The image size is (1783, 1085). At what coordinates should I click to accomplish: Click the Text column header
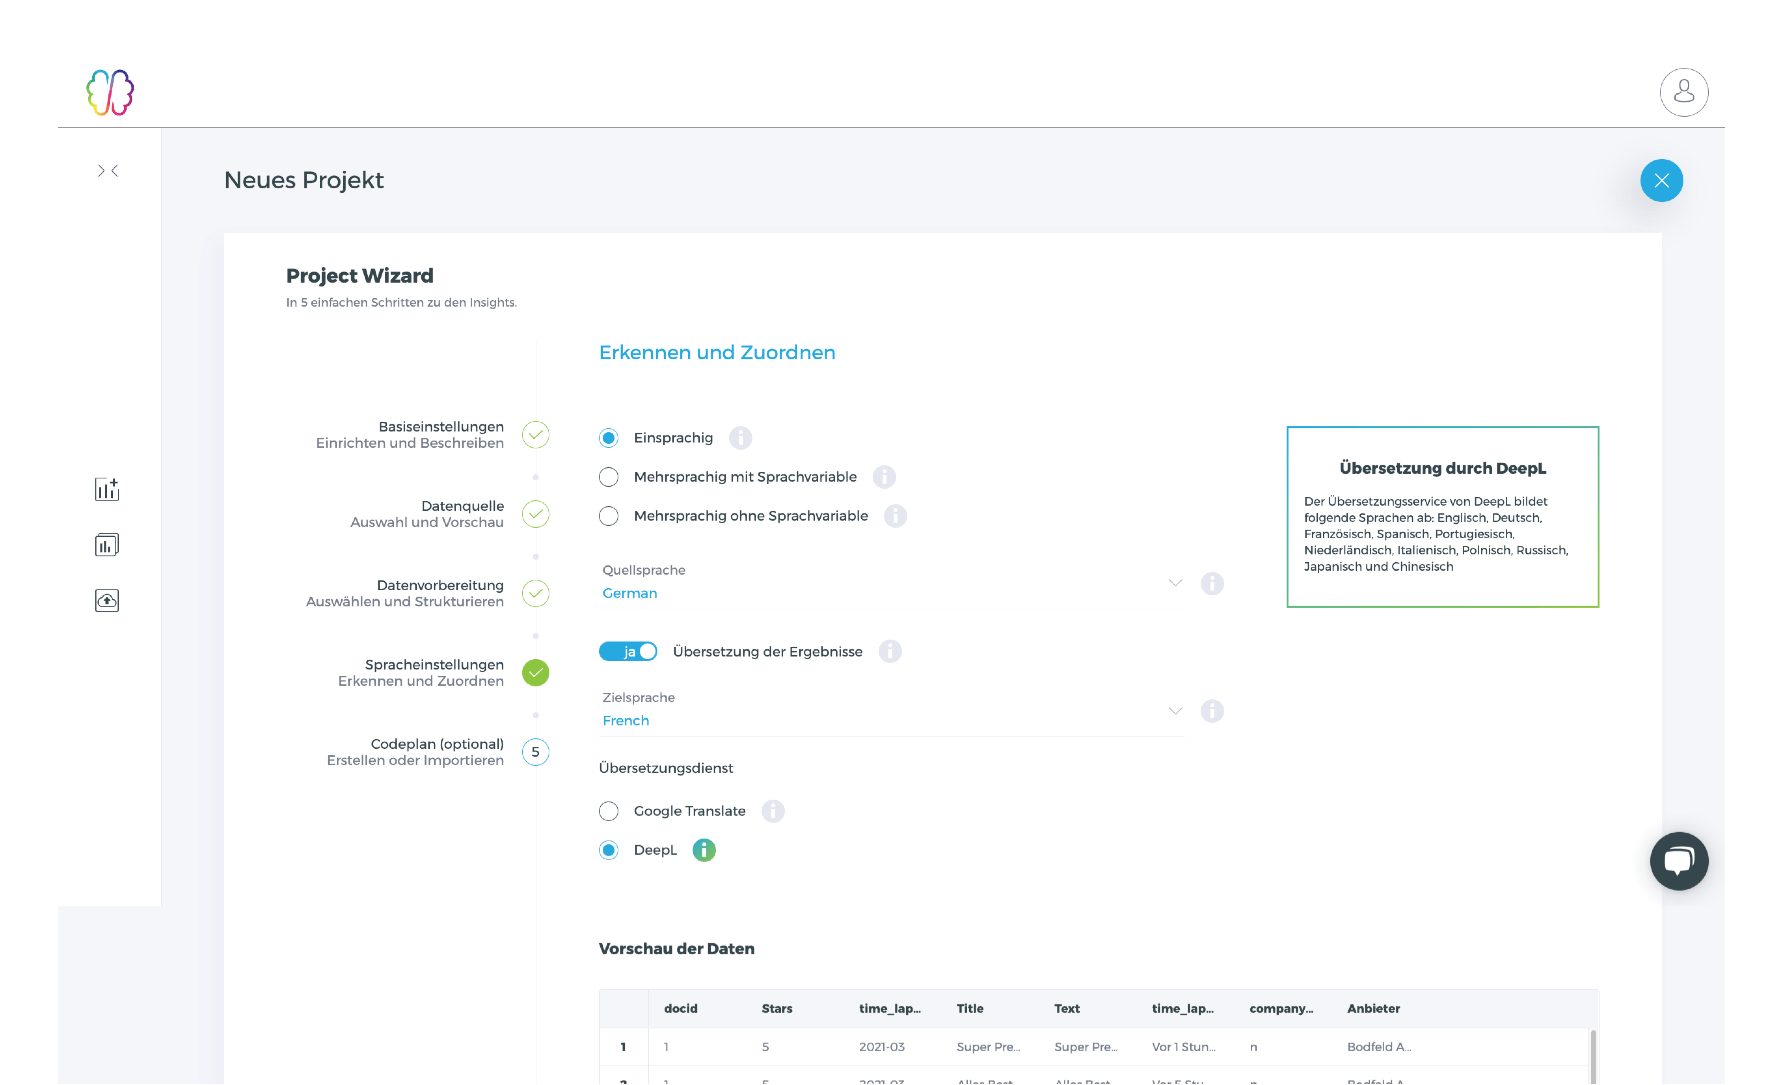point(1067,1009)
